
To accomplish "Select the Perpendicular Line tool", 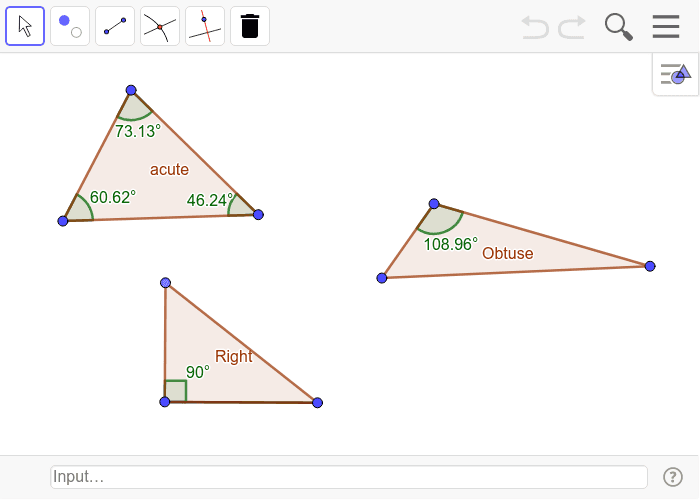I will click(x=205, y=26).
